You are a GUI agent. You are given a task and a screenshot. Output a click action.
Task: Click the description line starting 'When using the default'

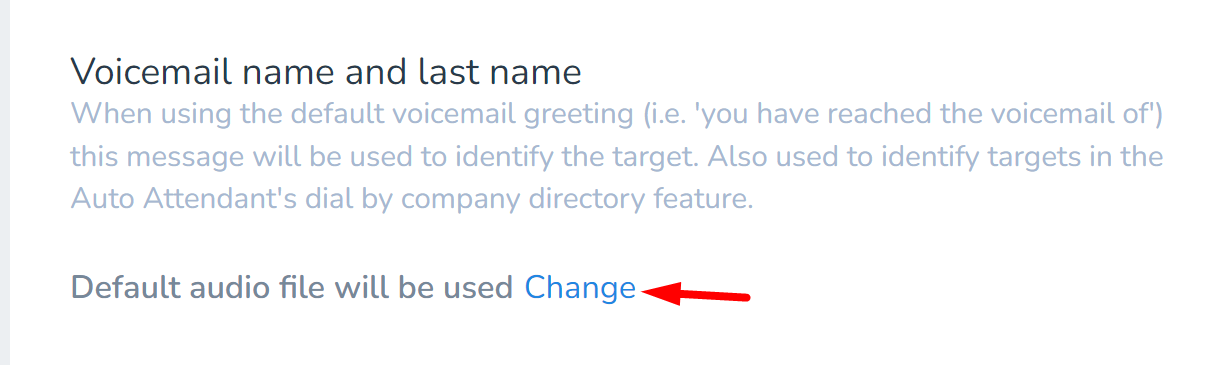pos(616,114)
